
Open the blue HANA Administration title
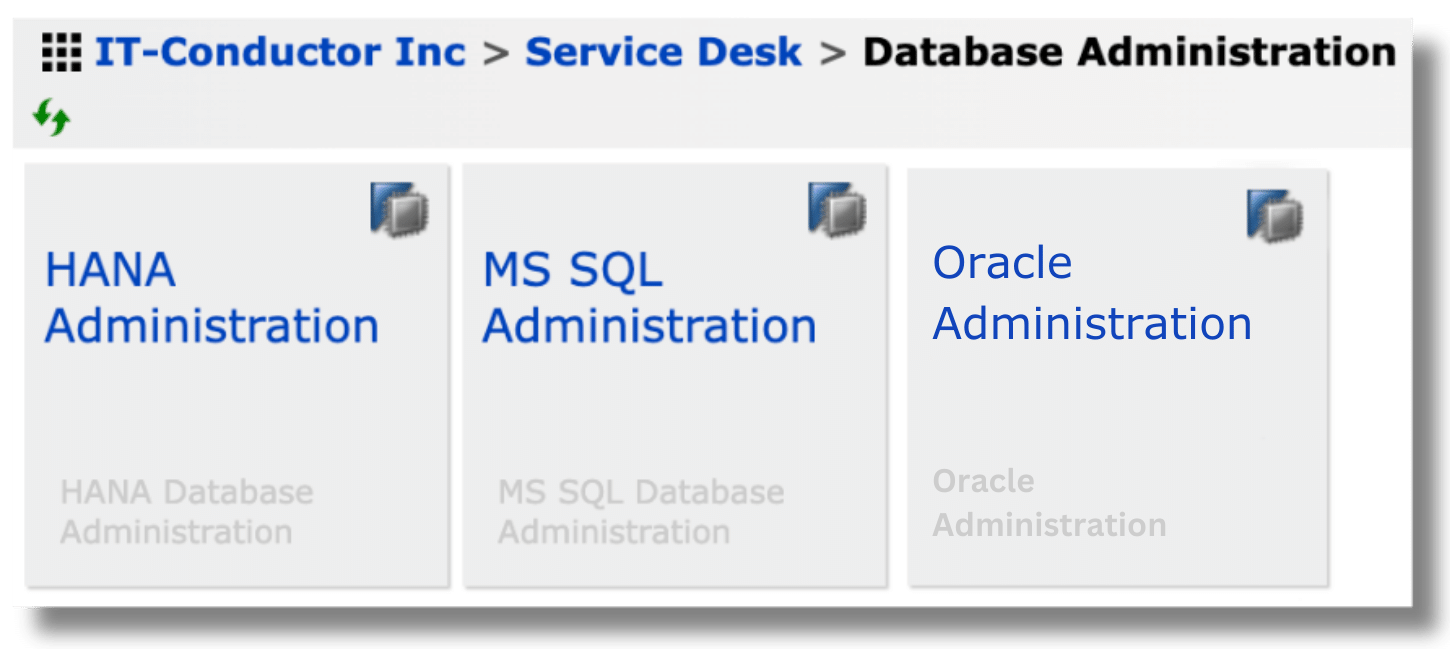(x=211, y=298)
